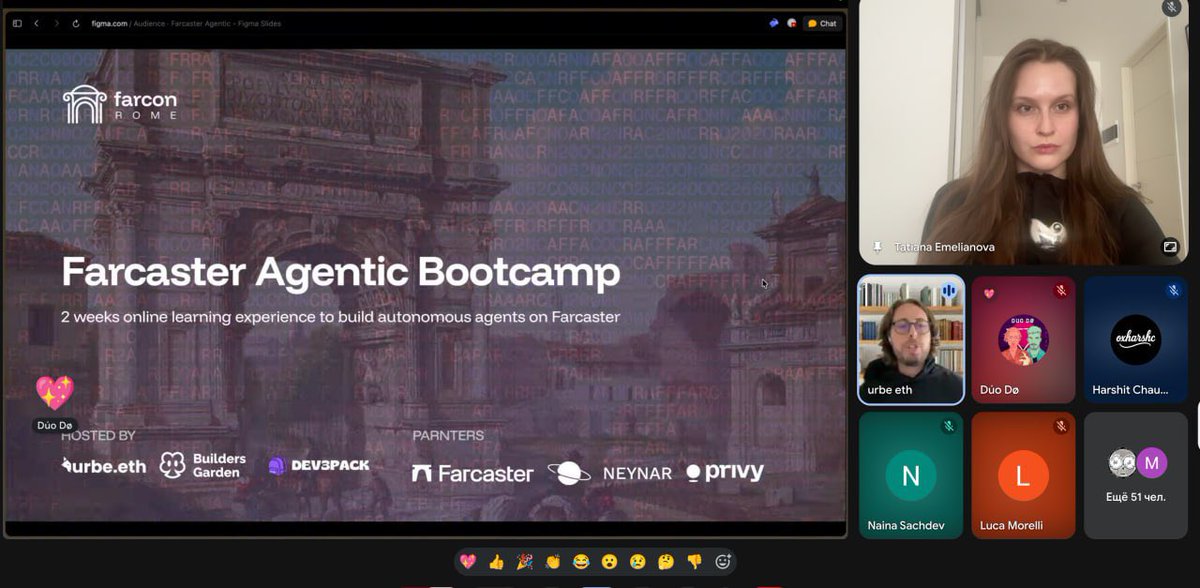Click the audio indicator on urbe eth tile

pyautogui.click(x=948, y=291)
